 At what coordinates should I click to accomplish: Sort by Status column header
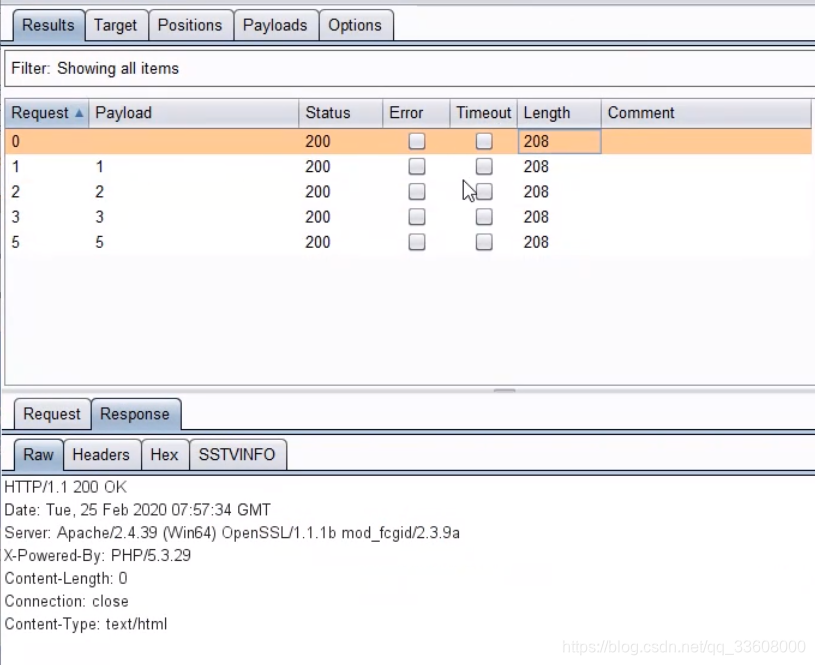tap(340, 113)
